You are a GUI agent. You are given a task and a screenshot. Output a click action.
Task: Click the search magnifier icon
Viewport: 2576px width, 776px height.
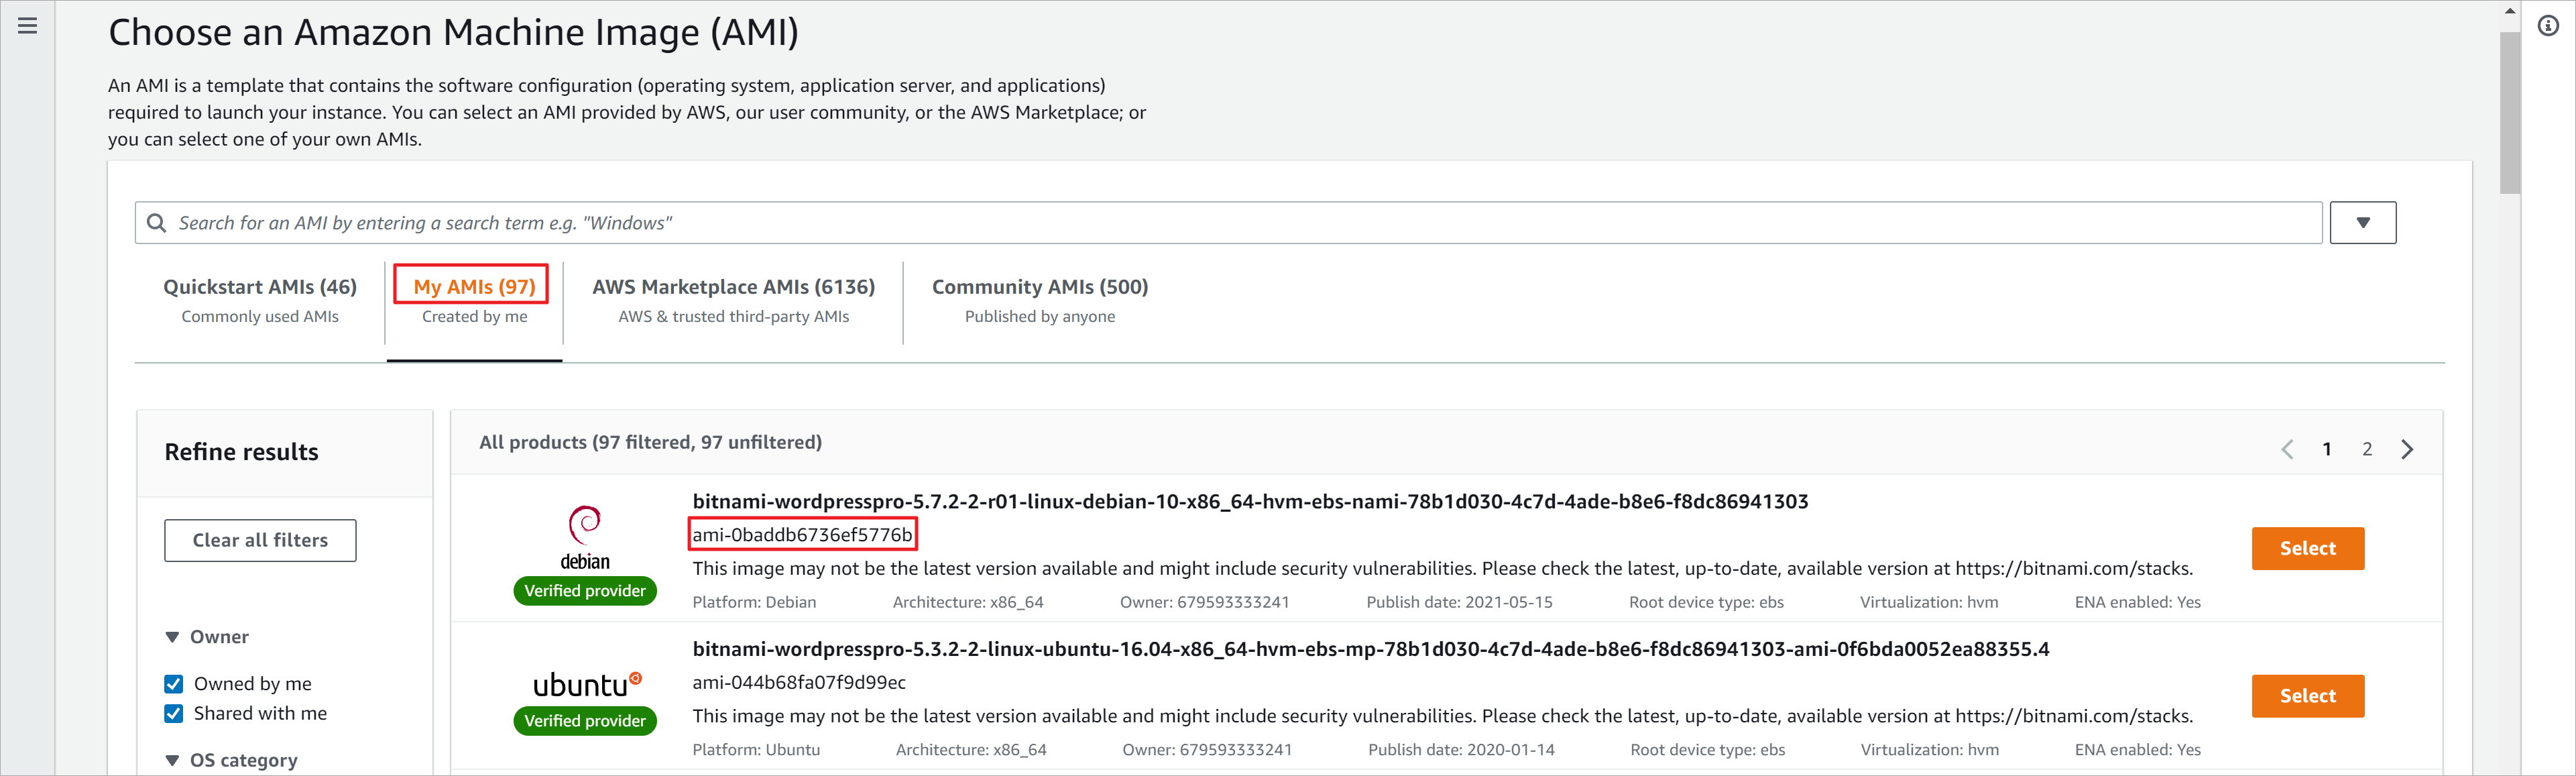pyautogui.click(x=157, y=222)
